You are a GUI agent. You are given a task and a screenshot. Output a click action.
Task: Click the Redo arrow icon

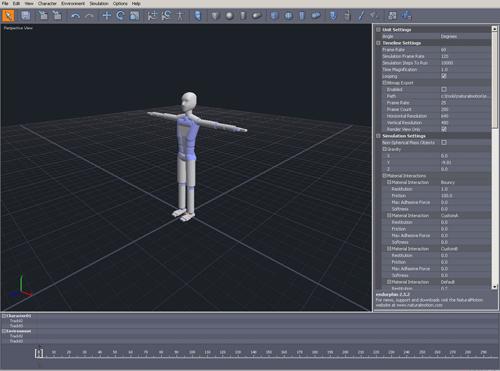(x=89, y=16)
